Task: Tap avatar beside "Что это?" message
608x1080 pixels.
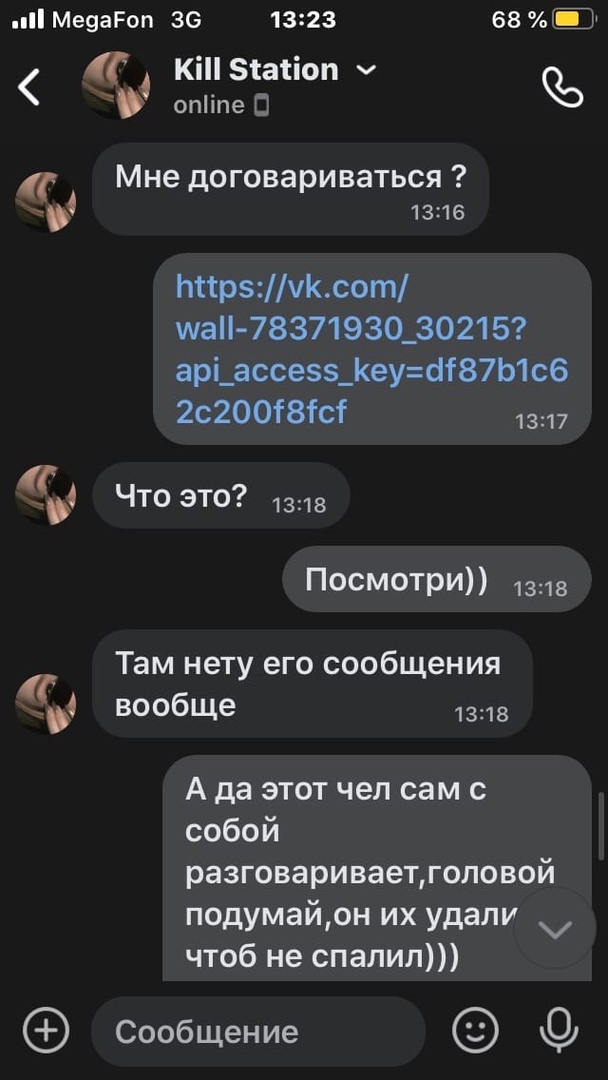Action: (x=45, y=495)
